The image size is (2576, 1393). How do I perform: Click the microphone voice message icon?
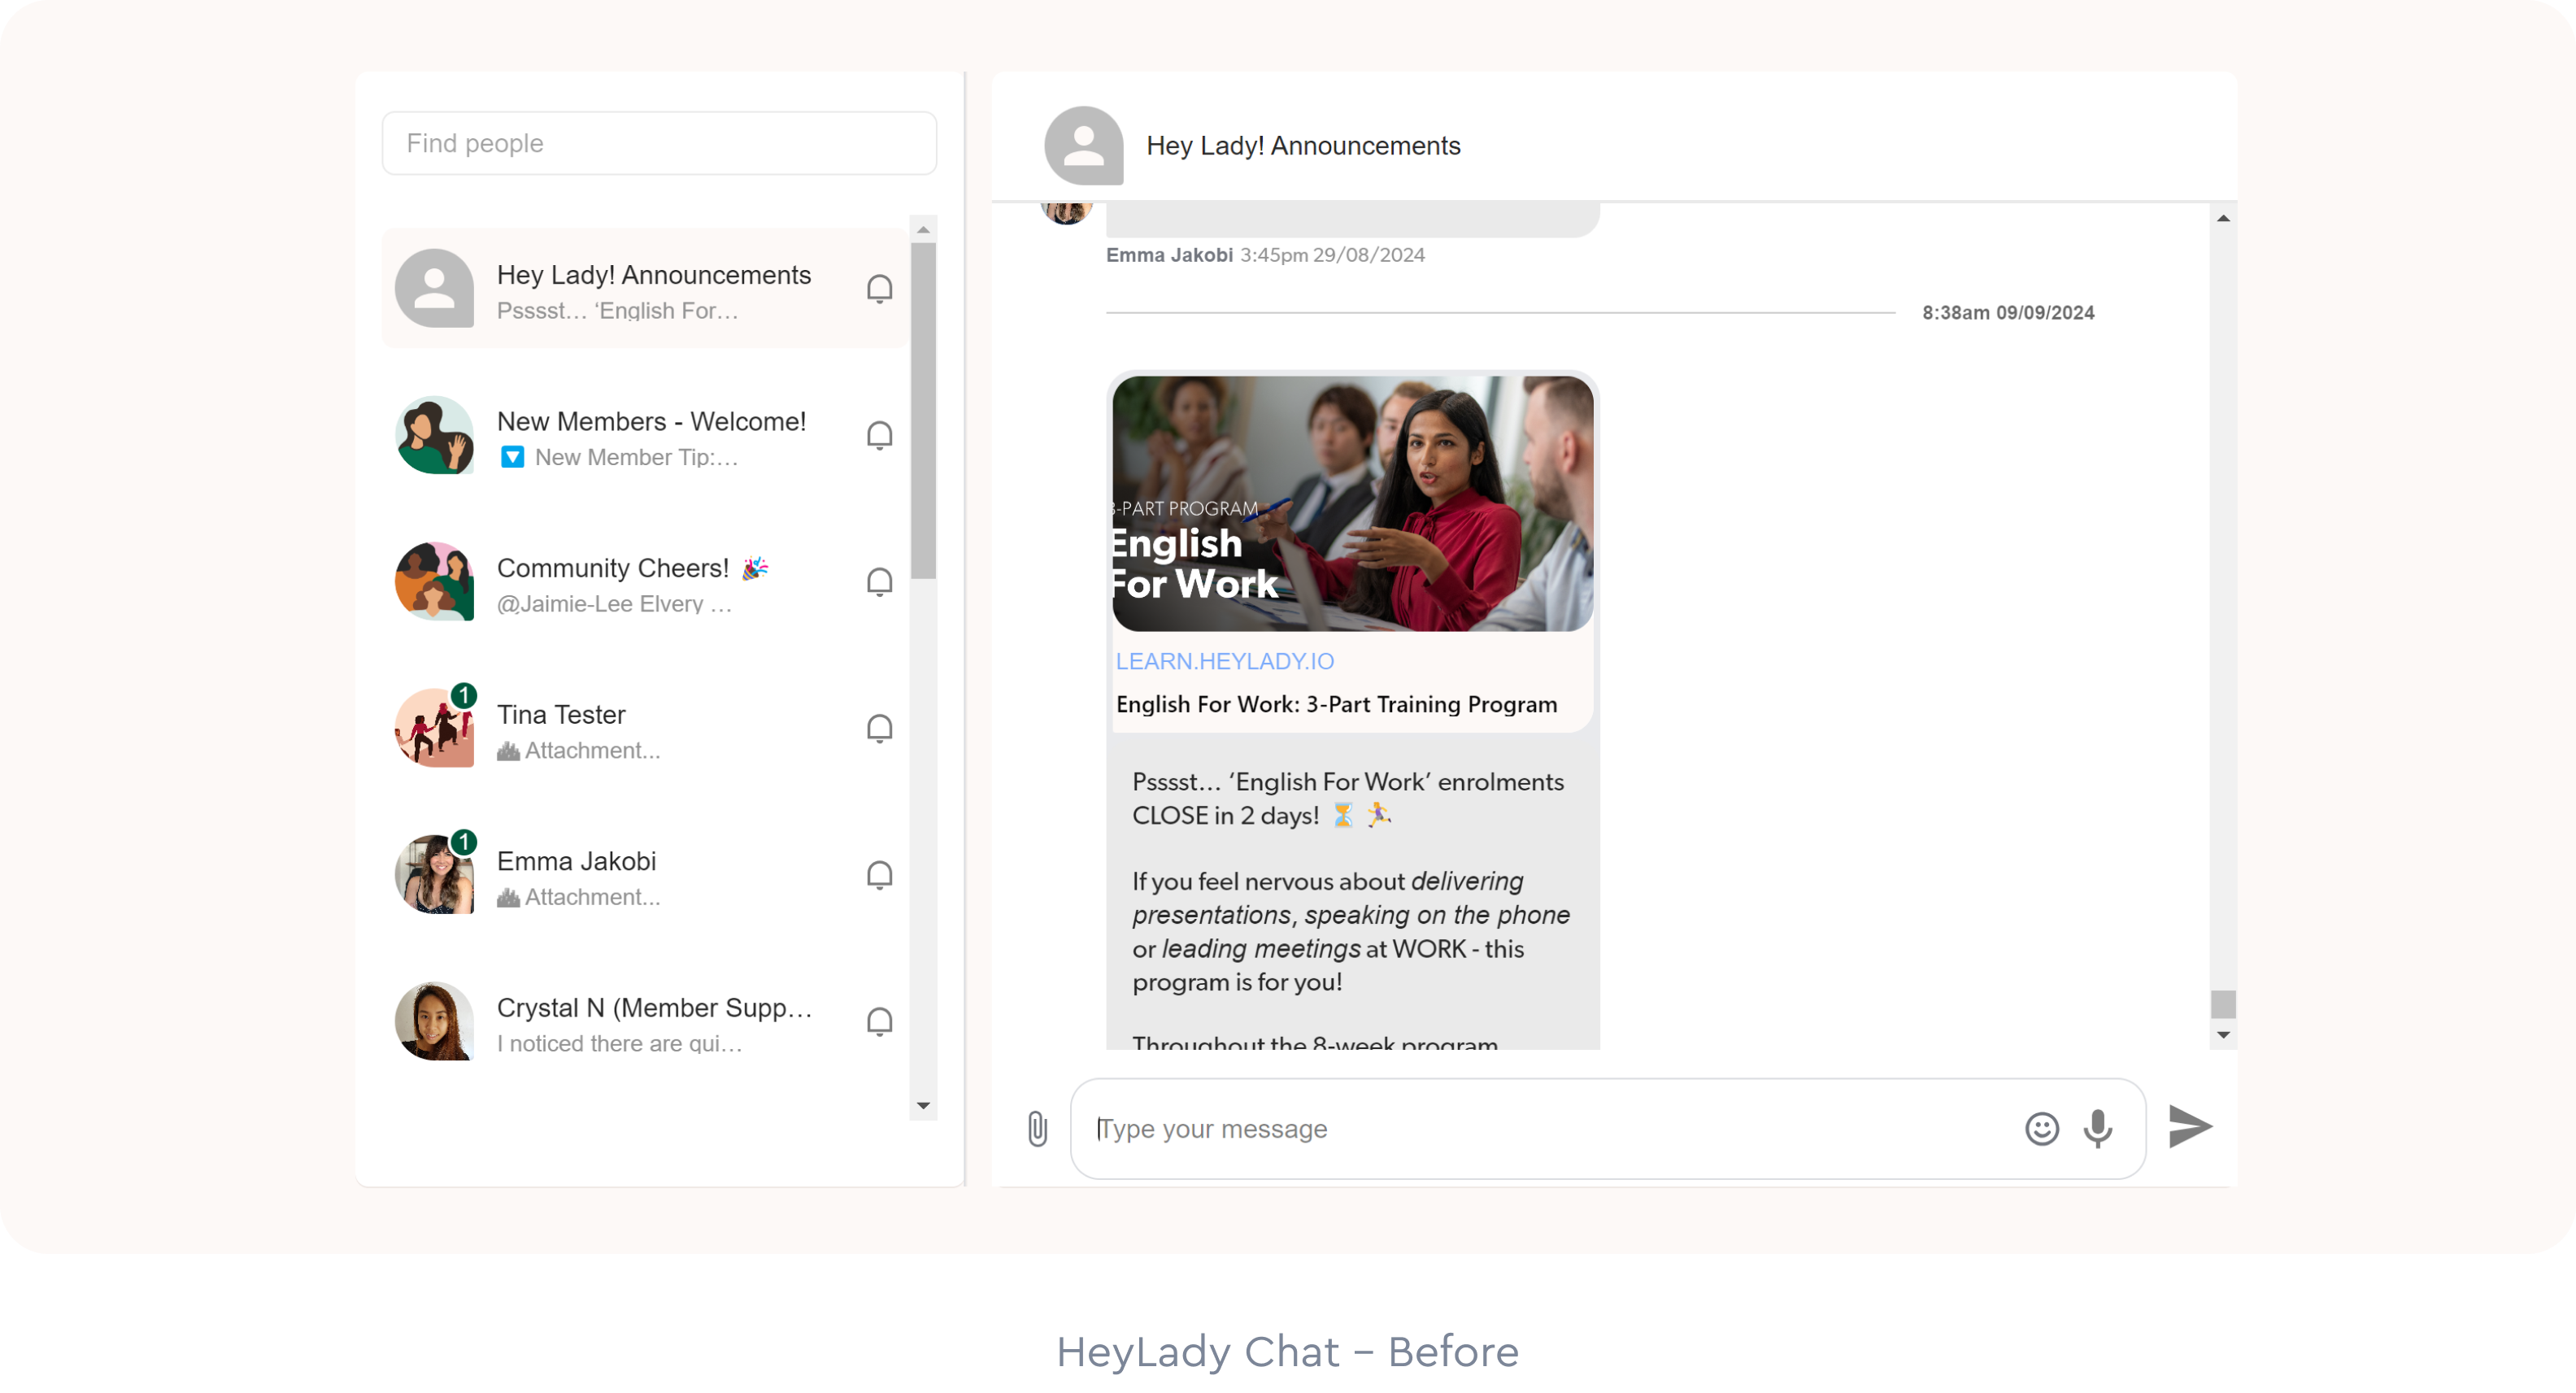pyautogui.click(x=2098, y=1128)
